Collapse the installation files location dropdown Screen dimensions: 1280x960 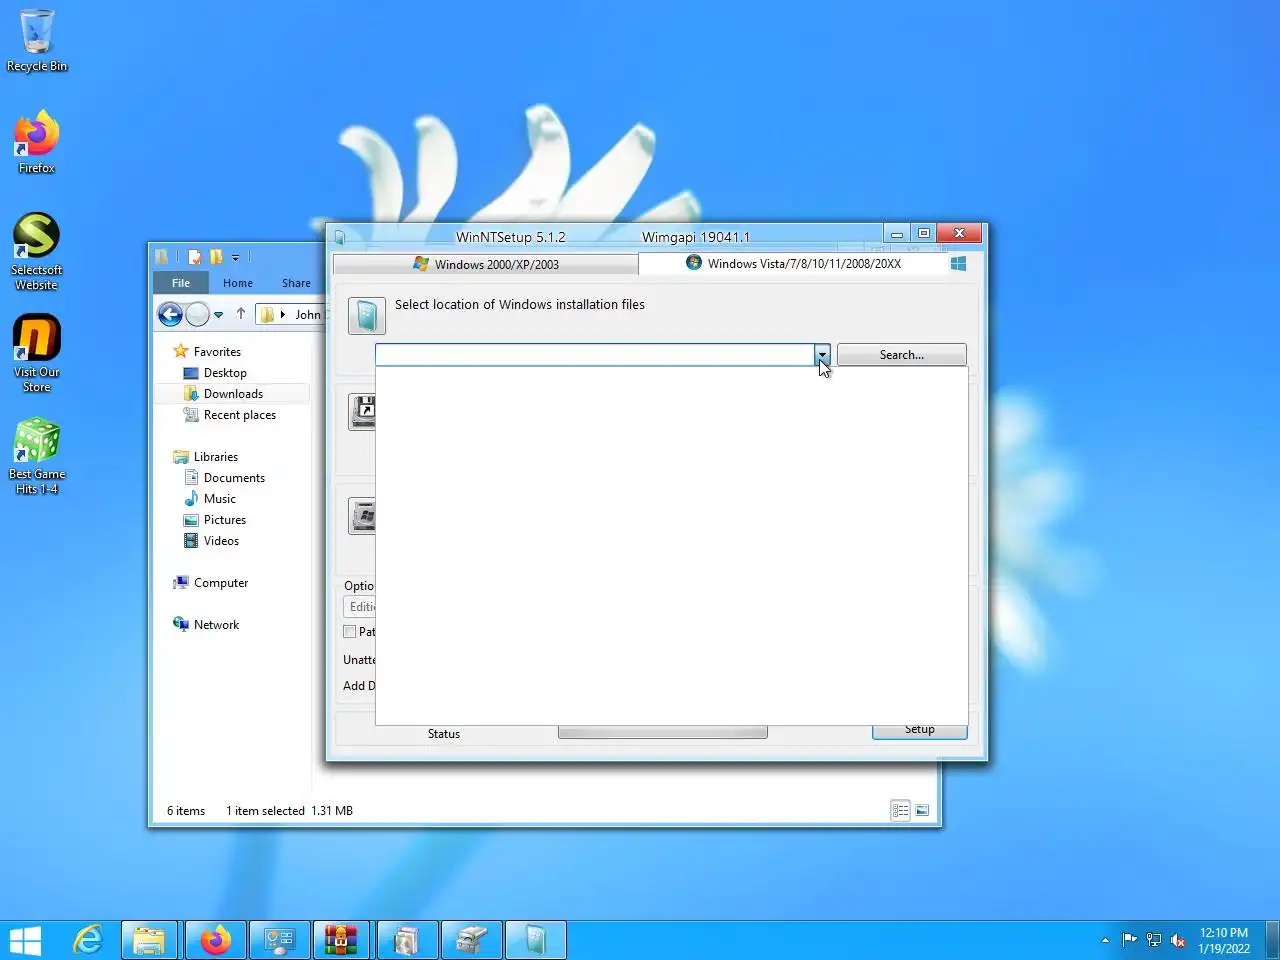click(822, 354)
